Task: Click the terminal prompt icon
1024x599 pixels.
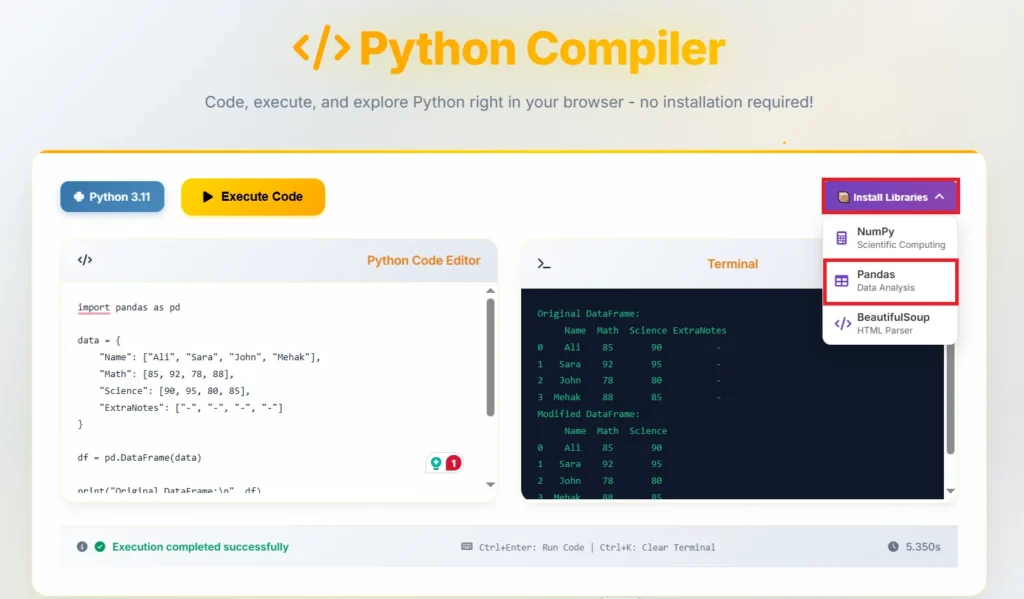Action: [543, 264]
